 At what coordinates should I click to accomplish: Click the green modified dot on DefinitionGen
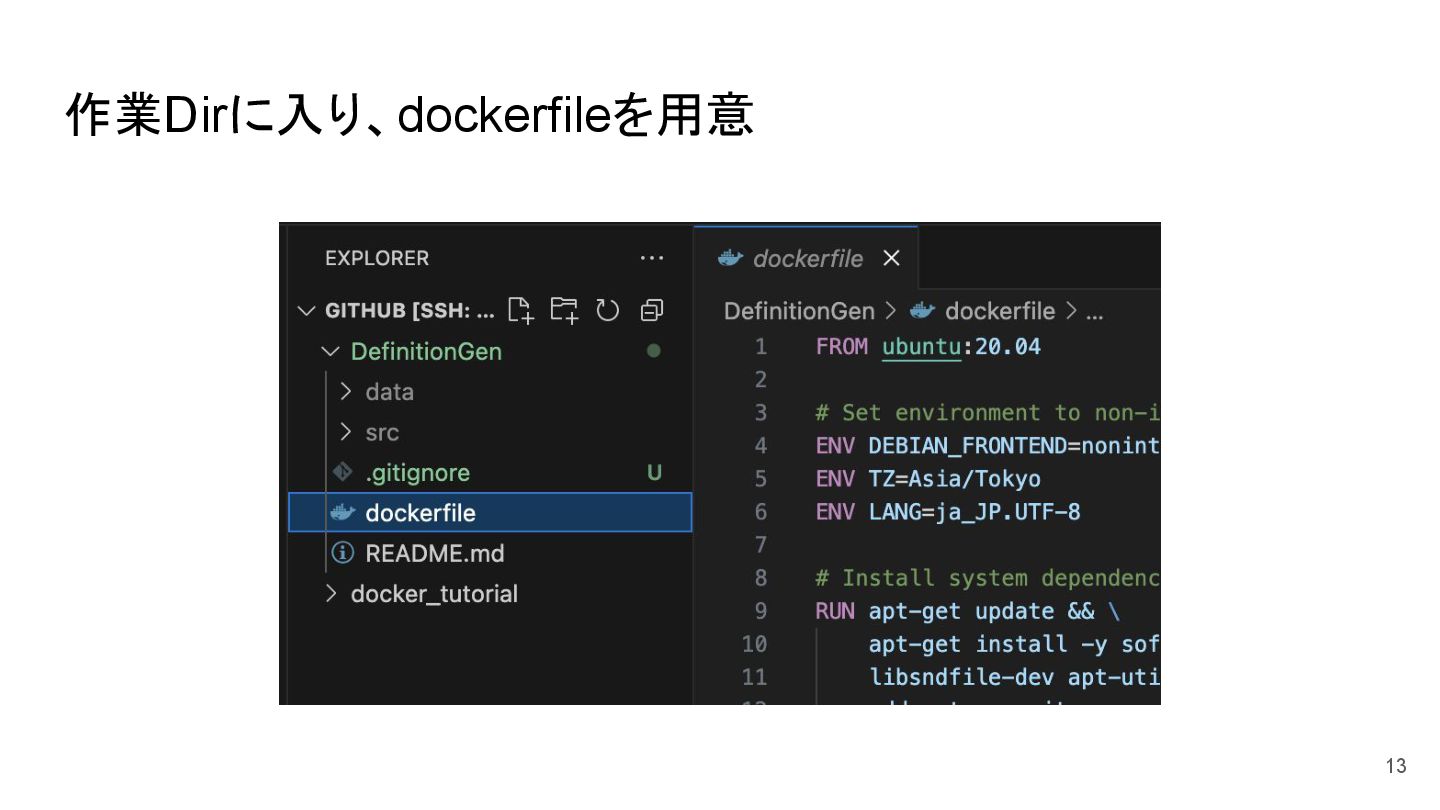(x=654, y=351)
